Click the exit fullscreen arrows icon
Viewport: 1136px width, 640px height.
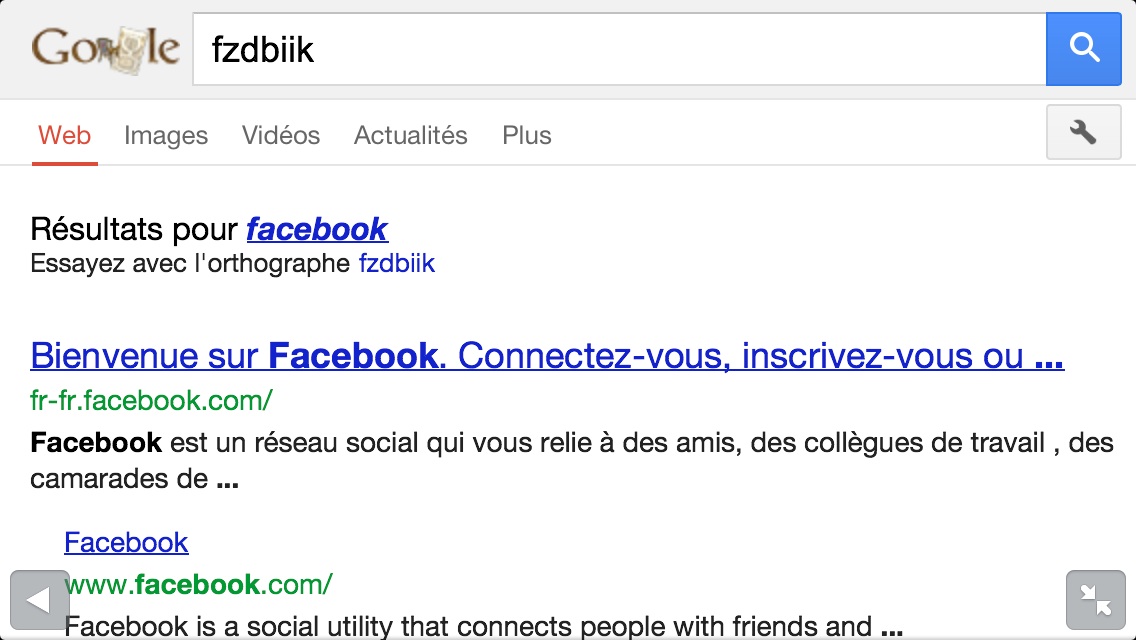[1096, 600]
